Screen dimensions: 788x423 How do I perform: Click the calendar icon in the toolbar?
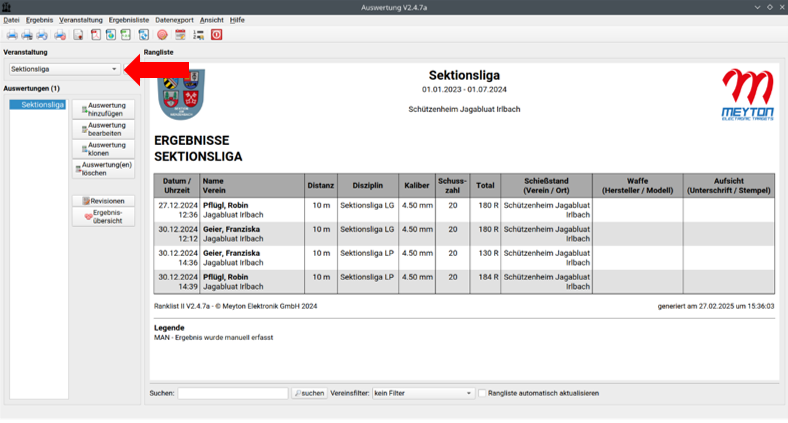pos(180,35)
